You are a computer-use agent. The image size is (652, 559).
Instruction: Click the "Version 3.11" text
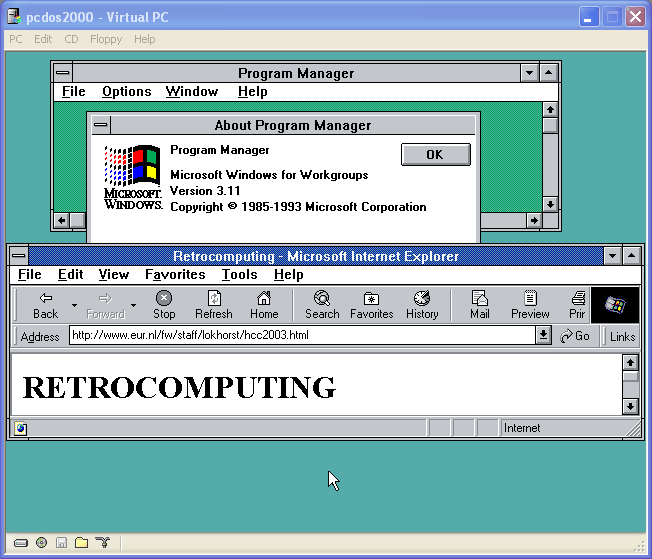point(205,191)
